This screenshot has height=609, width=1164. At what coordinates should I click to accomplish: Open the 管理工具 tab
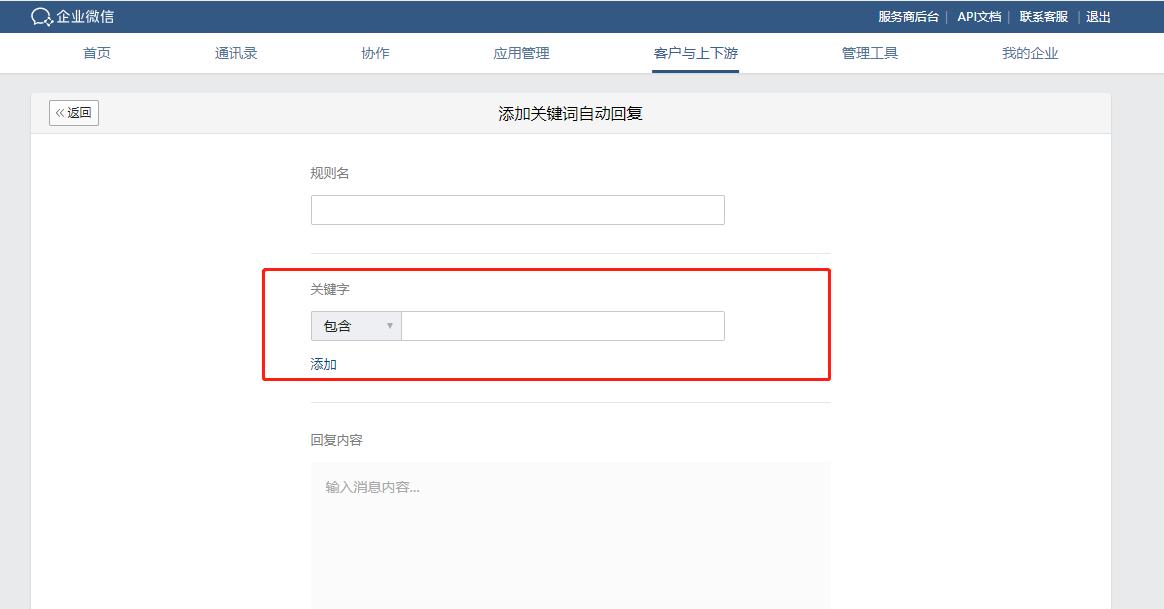tap(870, 54)
